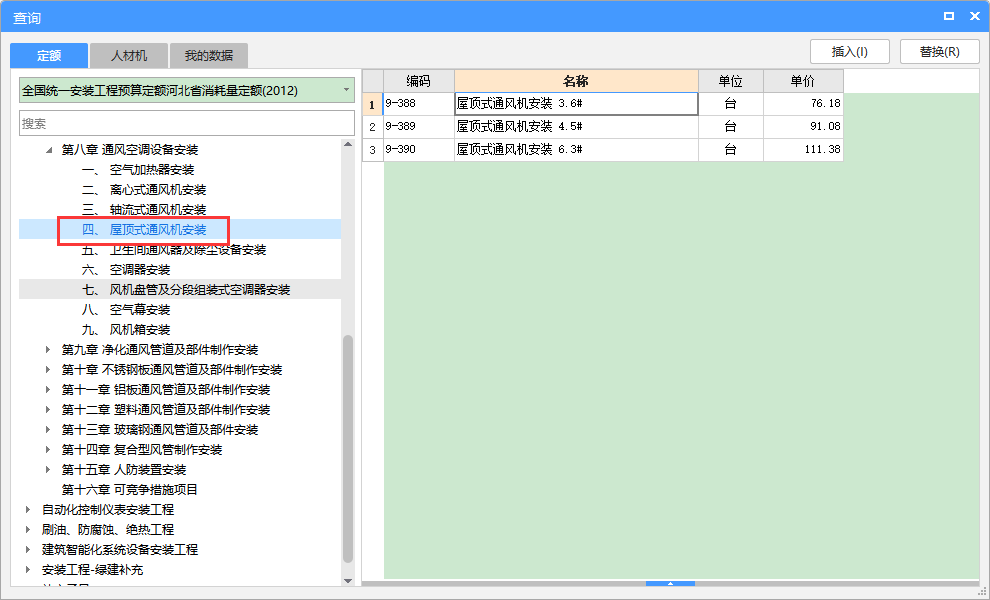990x600 pixels.
Task: Select code cell 9-390
Action: [x=419, y=150]
